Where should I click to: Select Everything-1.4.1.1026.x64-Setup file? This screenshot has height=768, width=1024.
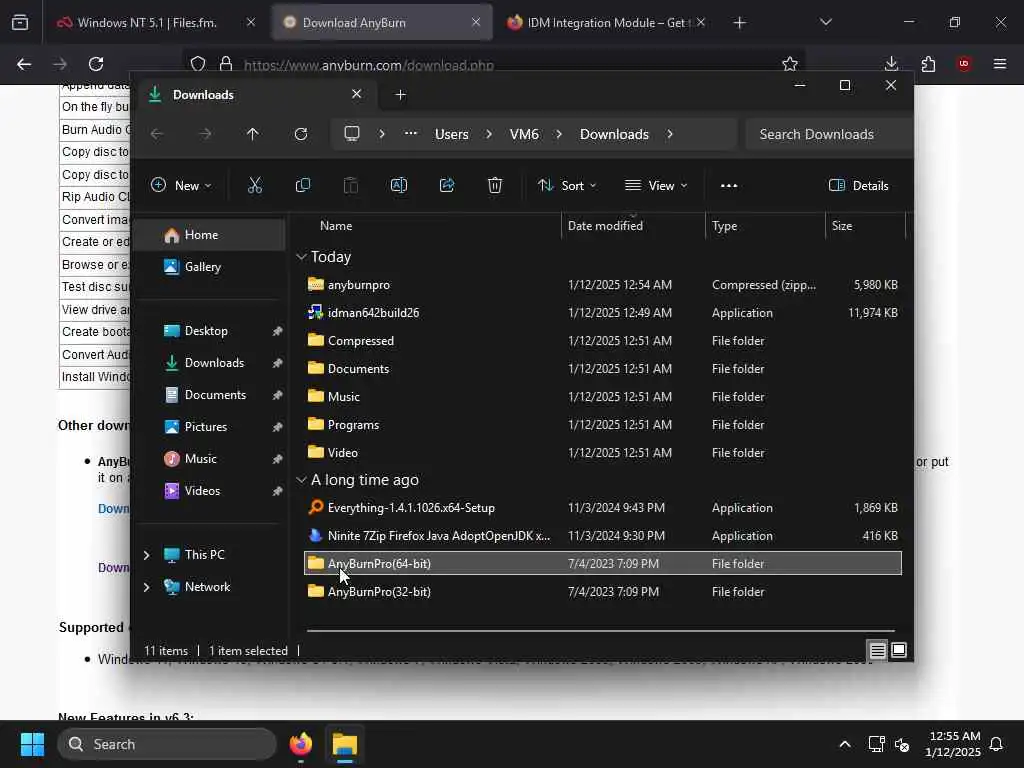tap(603, 507)
